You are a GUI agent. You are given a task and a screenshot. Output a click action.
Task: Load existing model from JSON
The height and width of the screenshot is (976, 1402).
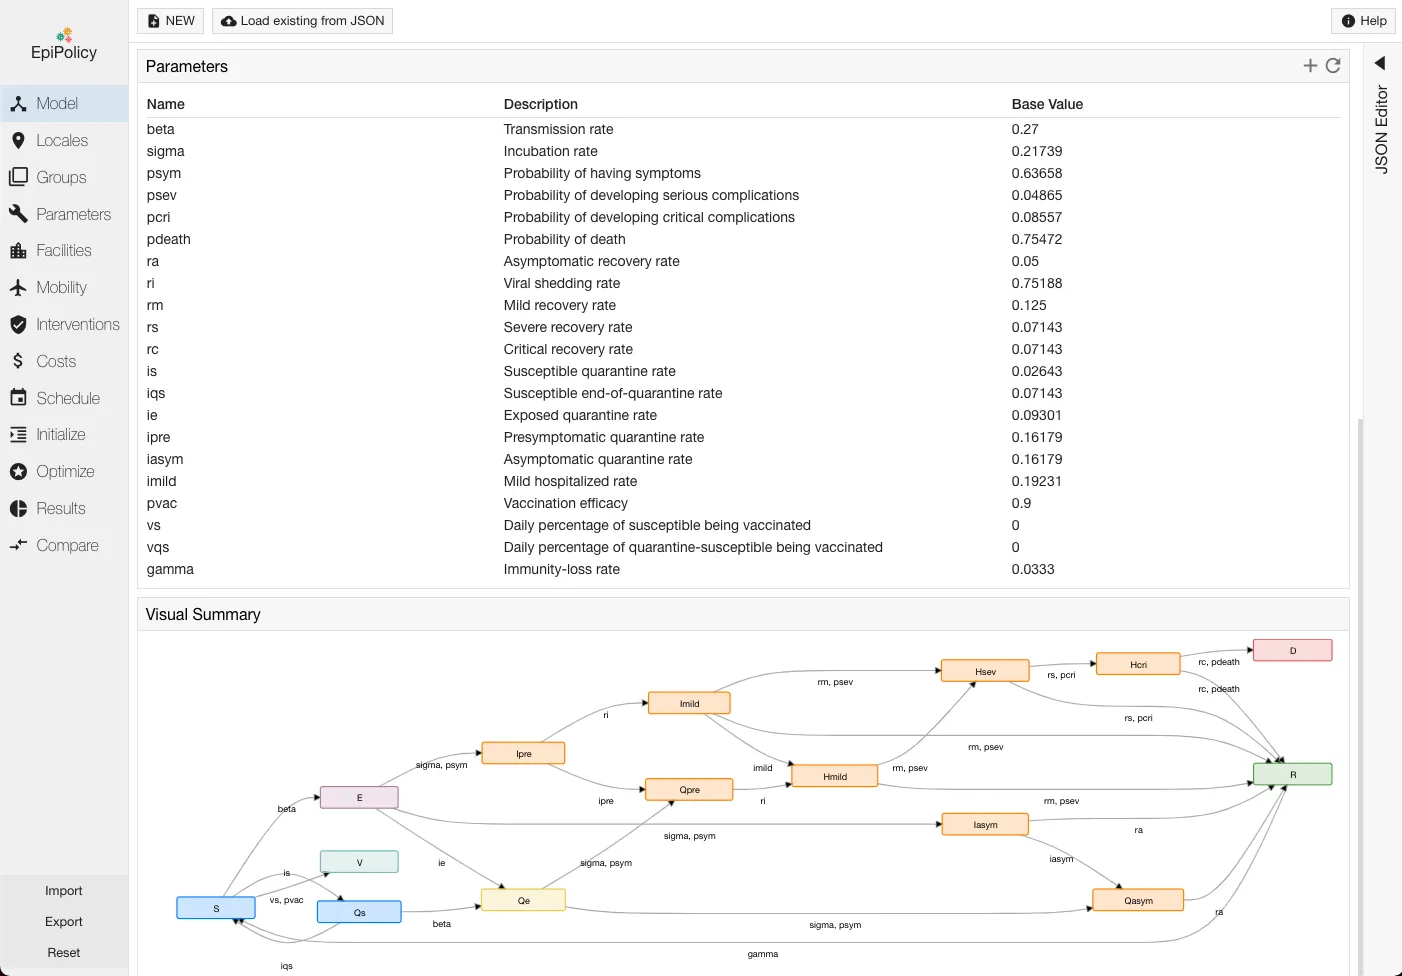(x=302, y=20)
